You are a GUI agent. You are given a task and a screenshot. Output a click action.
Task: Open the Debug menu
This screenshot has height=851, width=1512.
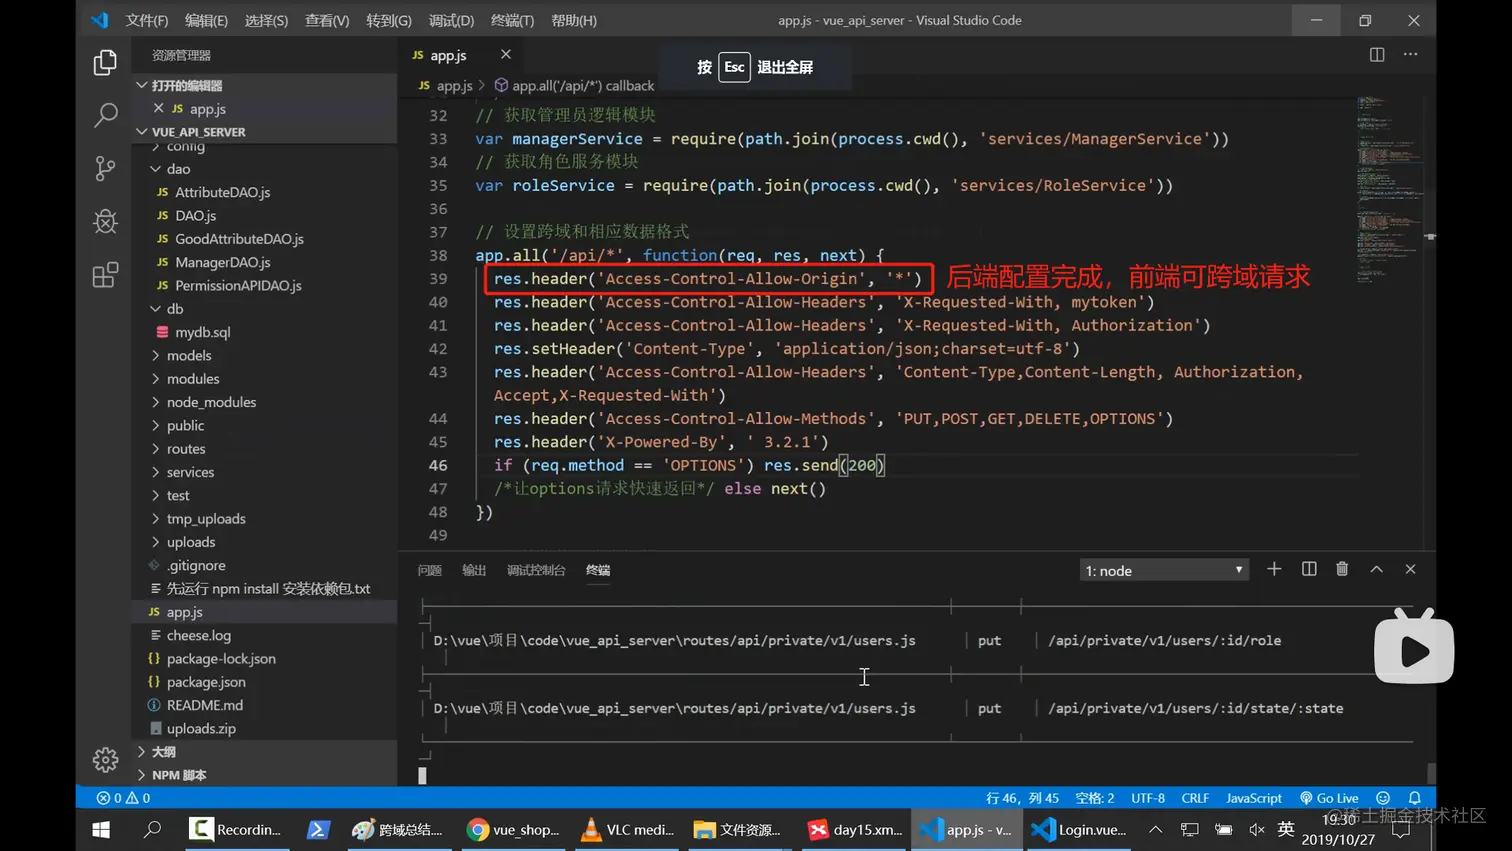451,20
